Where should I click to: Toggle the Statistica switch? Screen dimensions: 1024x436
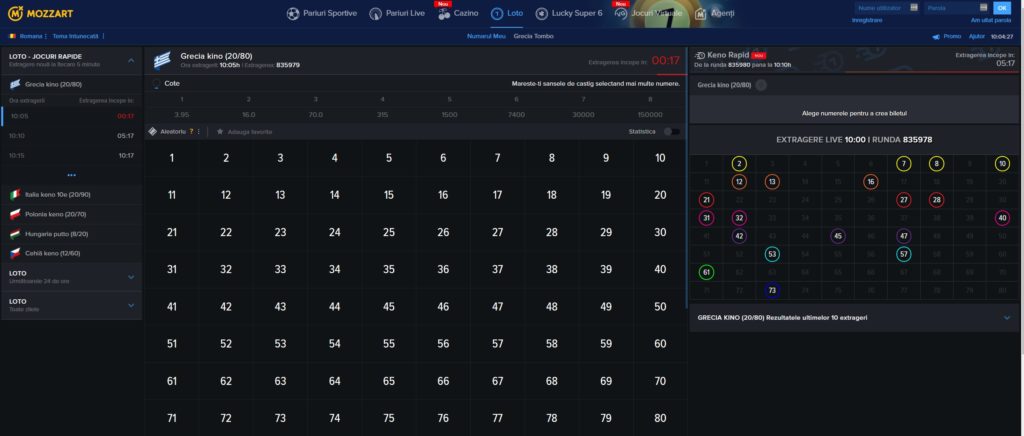click(x=671, y=131)
